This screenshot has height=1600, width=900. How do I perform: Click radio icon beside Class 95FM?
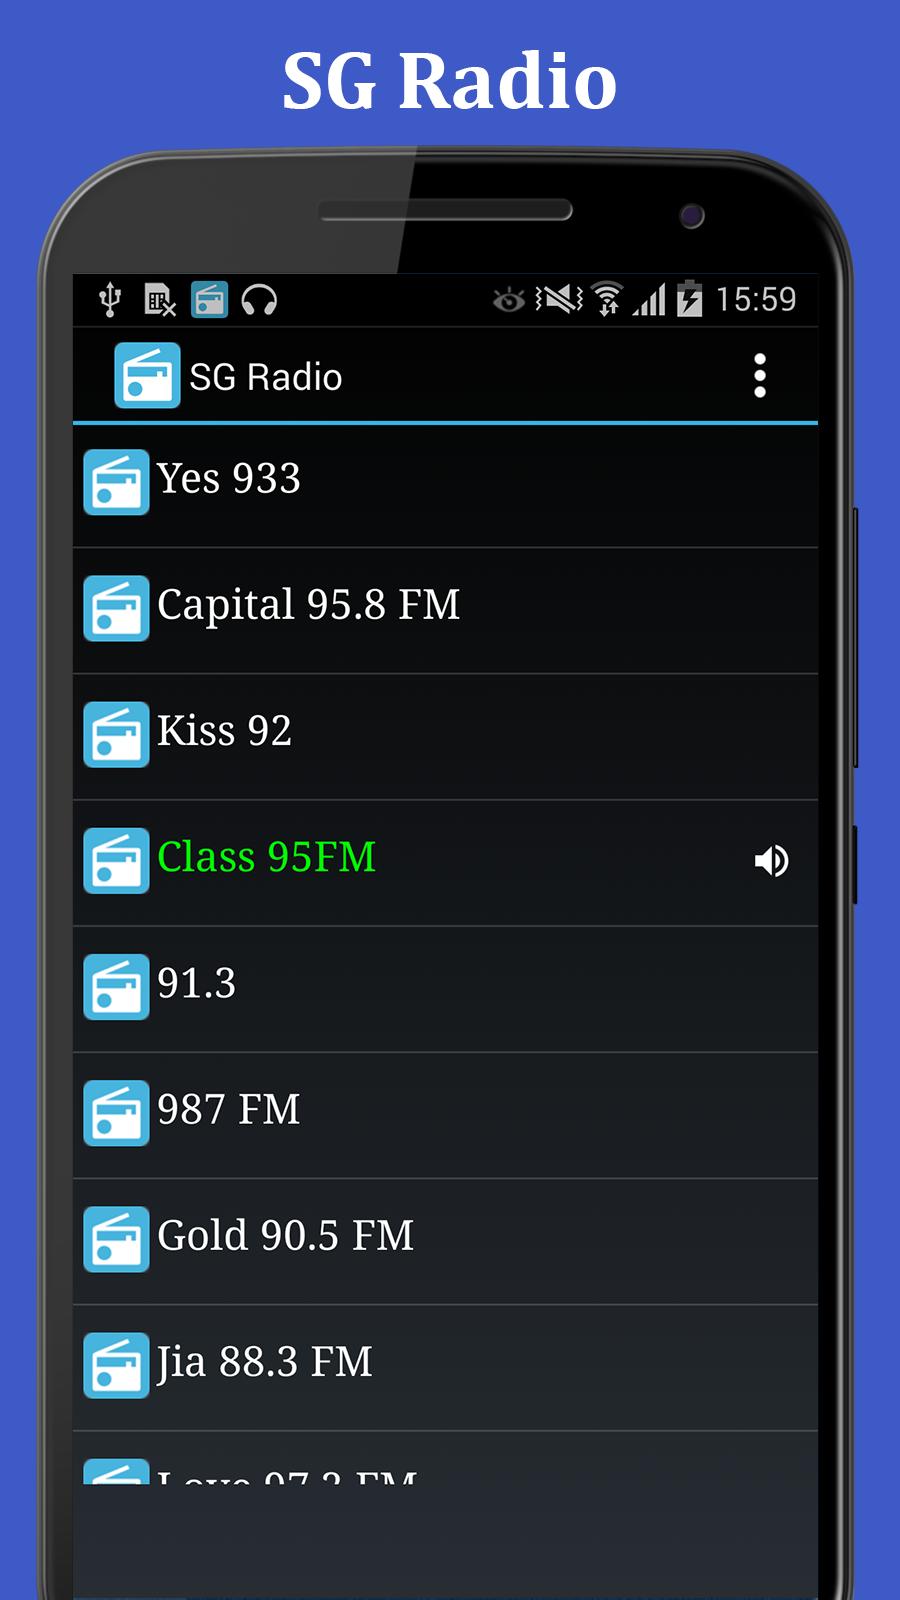point(116,861)
